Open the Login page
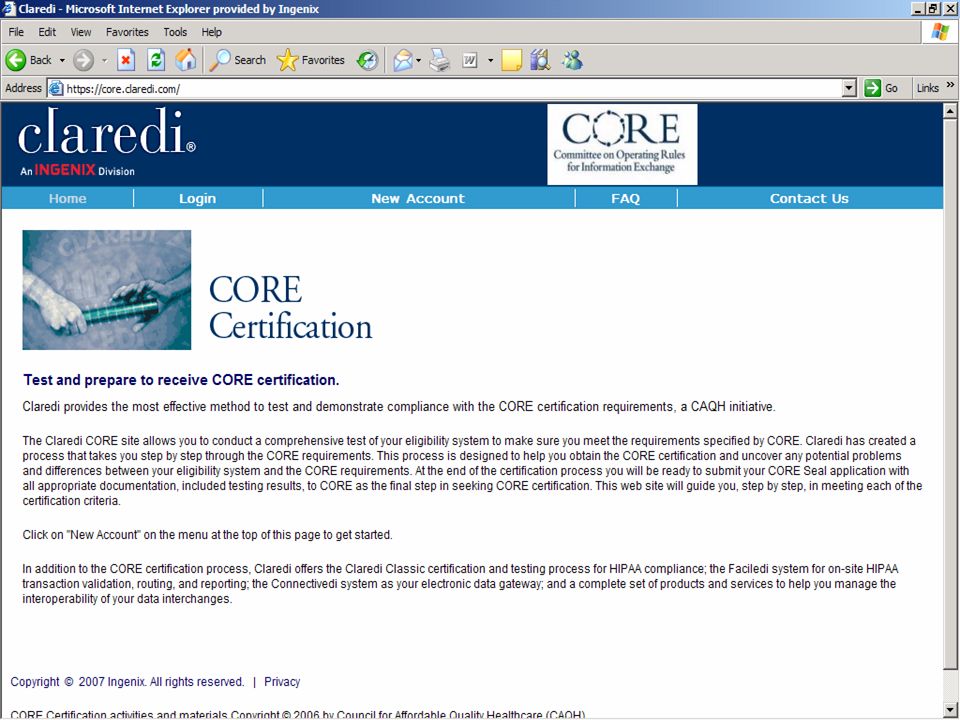The height and width of the screenshot is (720, 960). coord(197,198)
